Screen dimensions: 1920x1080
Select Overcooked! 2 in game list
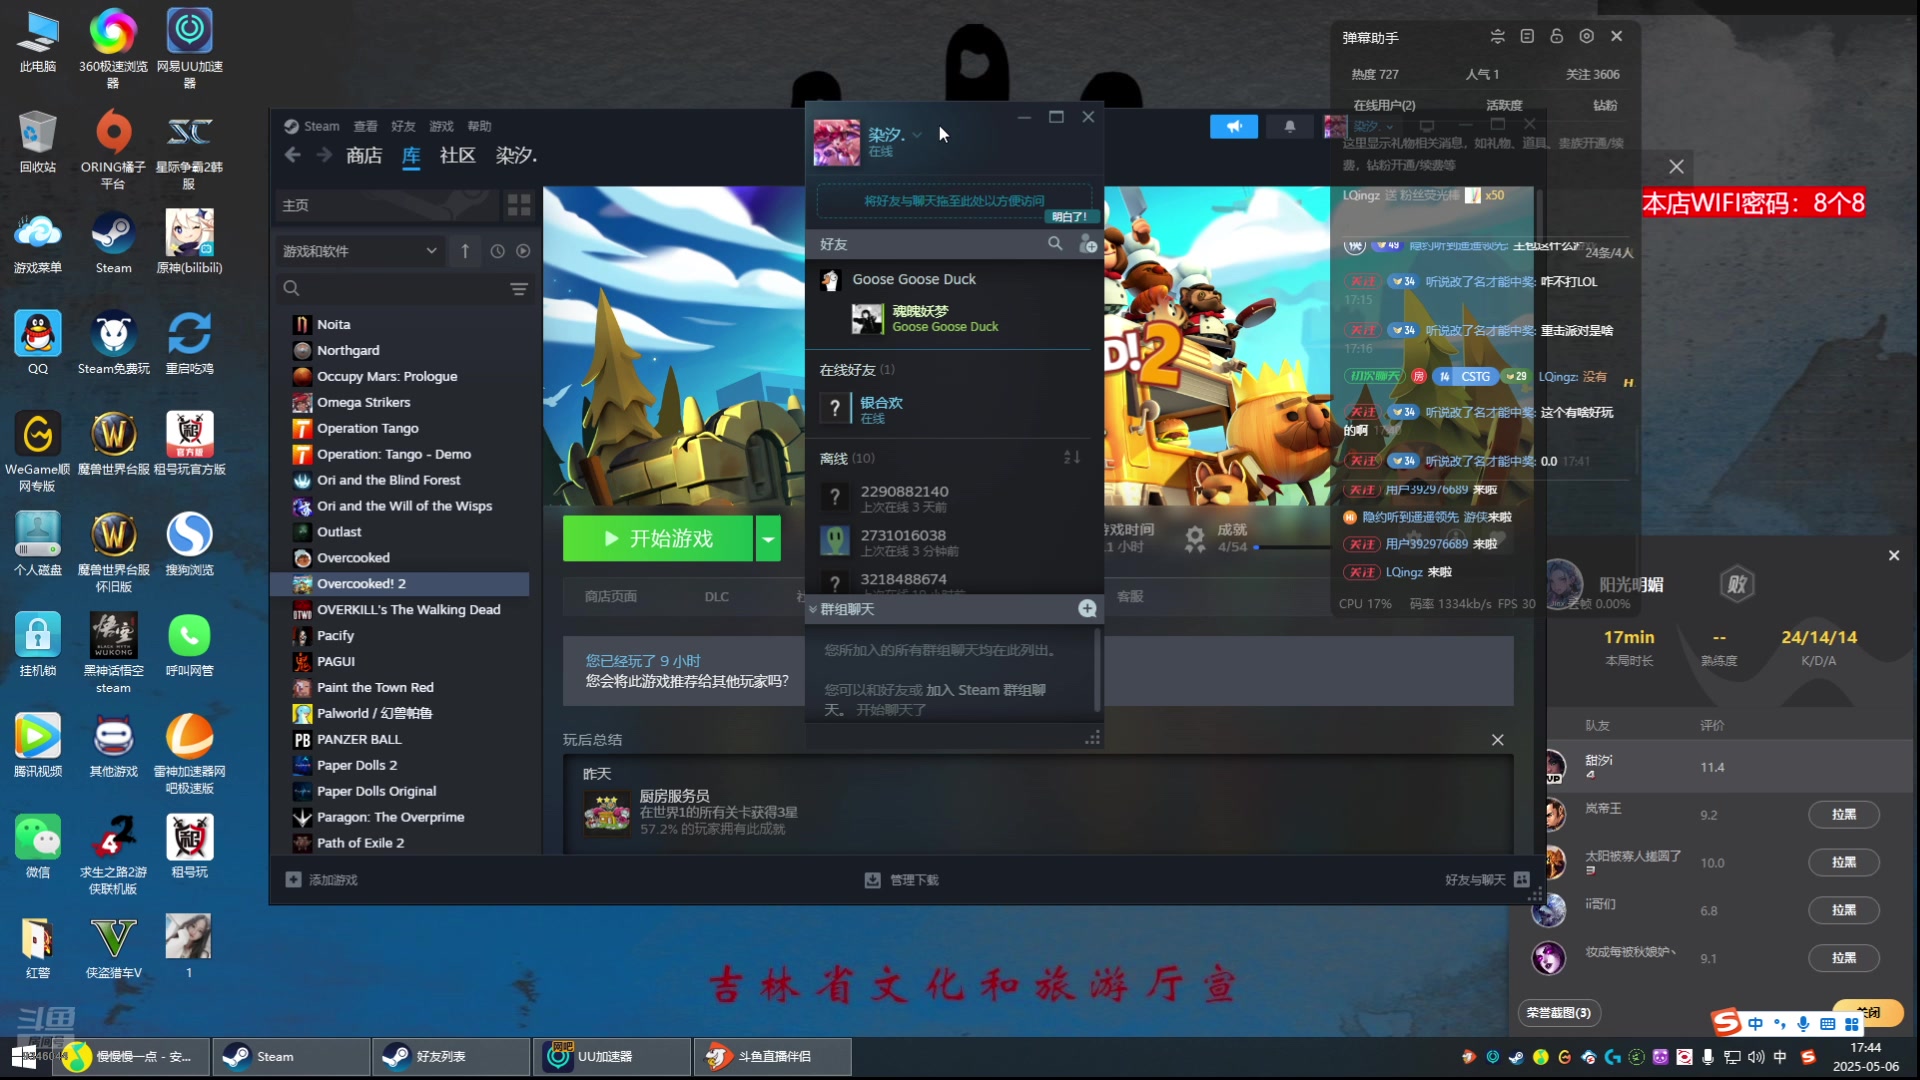(400, 584)
